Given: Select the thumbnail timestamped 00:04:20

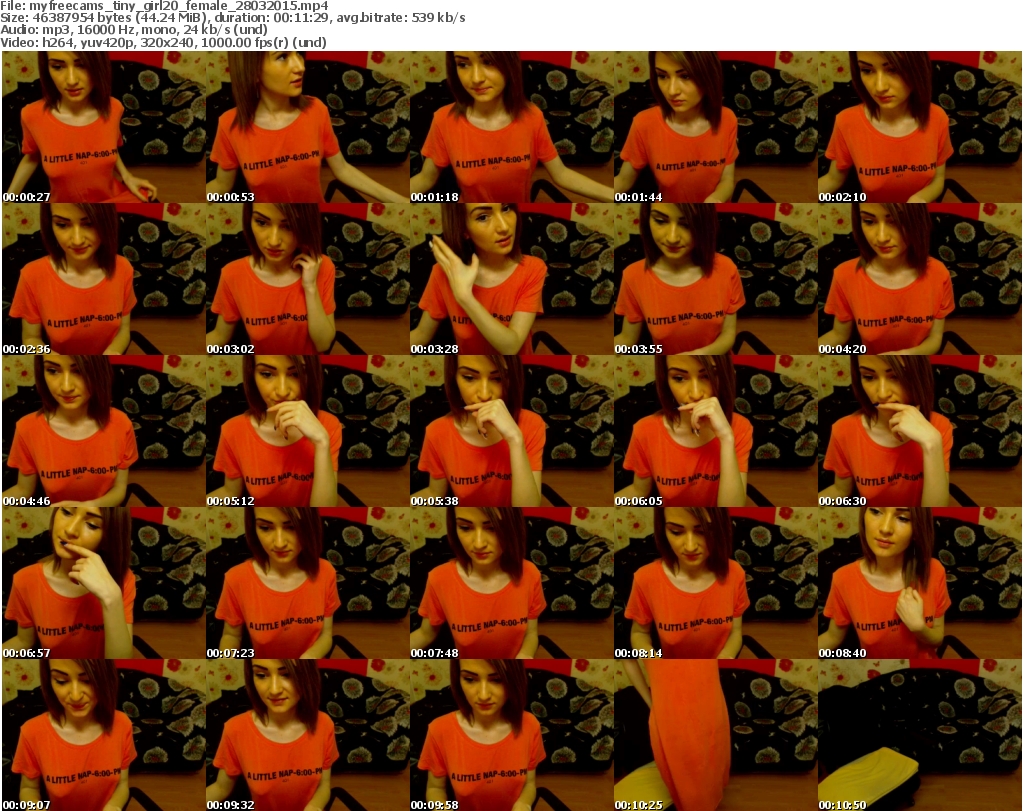Looking at the screenshot, I should [x=920, y=279].
